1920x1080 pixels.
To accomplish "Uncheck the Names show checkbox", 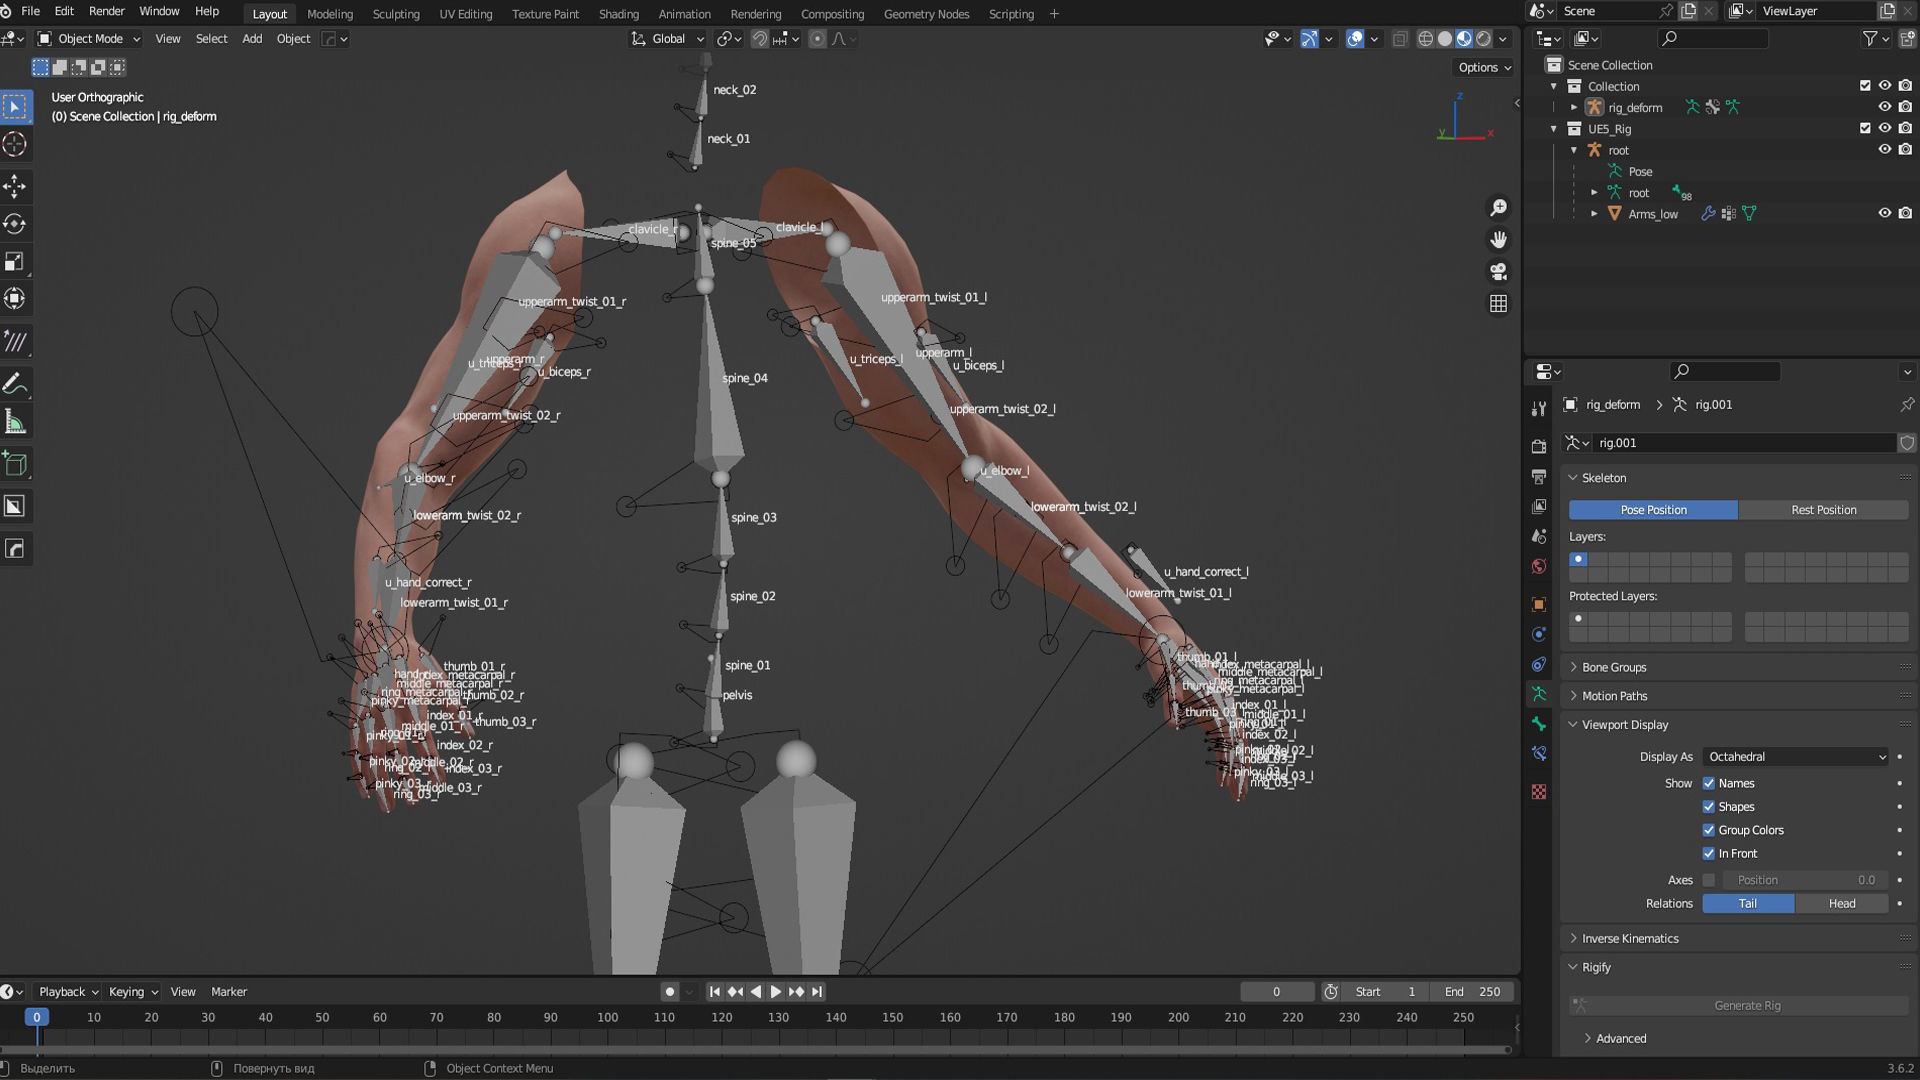I will [1709, 784].
